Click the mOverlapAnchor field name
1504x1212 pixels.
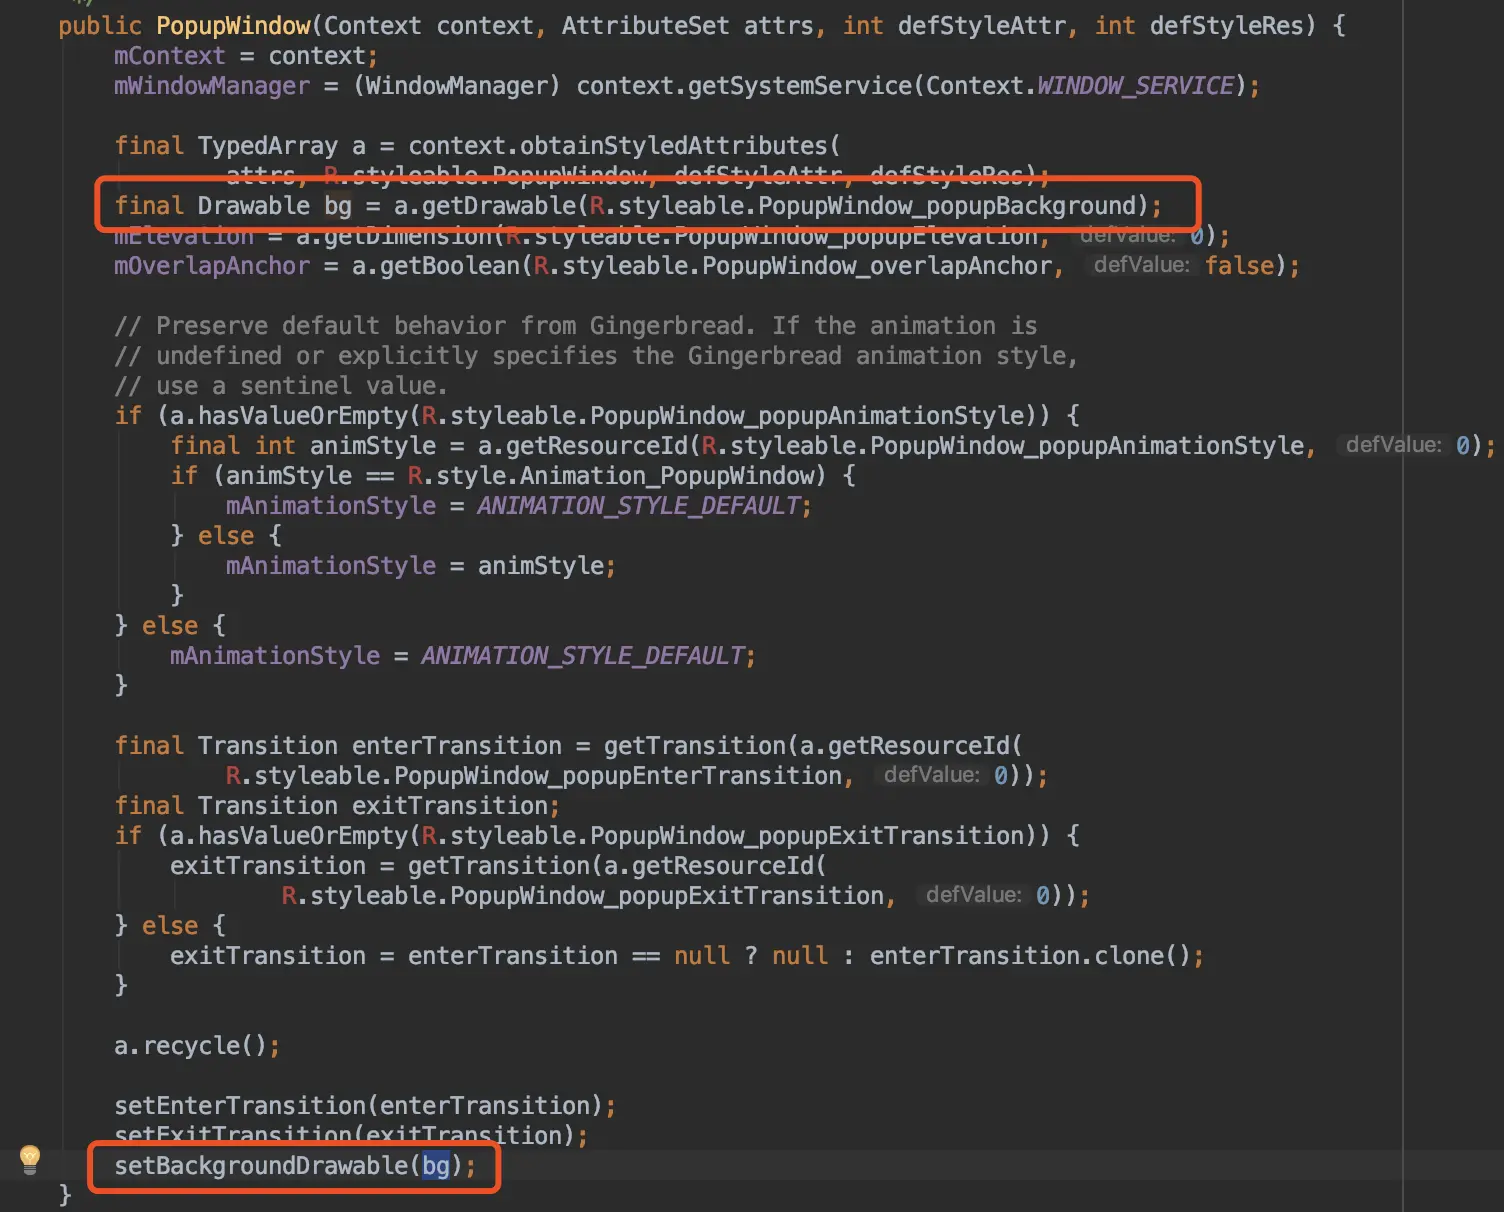[x=212, y=265]
